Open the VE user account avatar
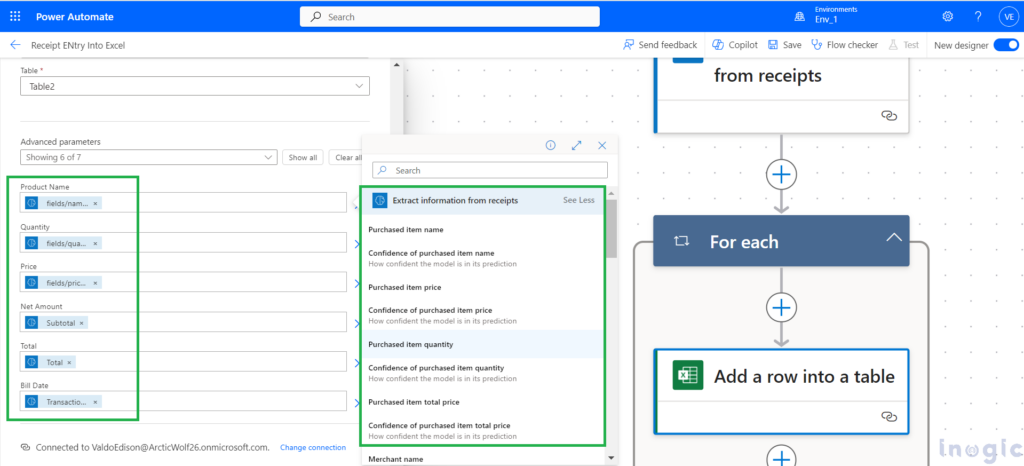 1007,17
